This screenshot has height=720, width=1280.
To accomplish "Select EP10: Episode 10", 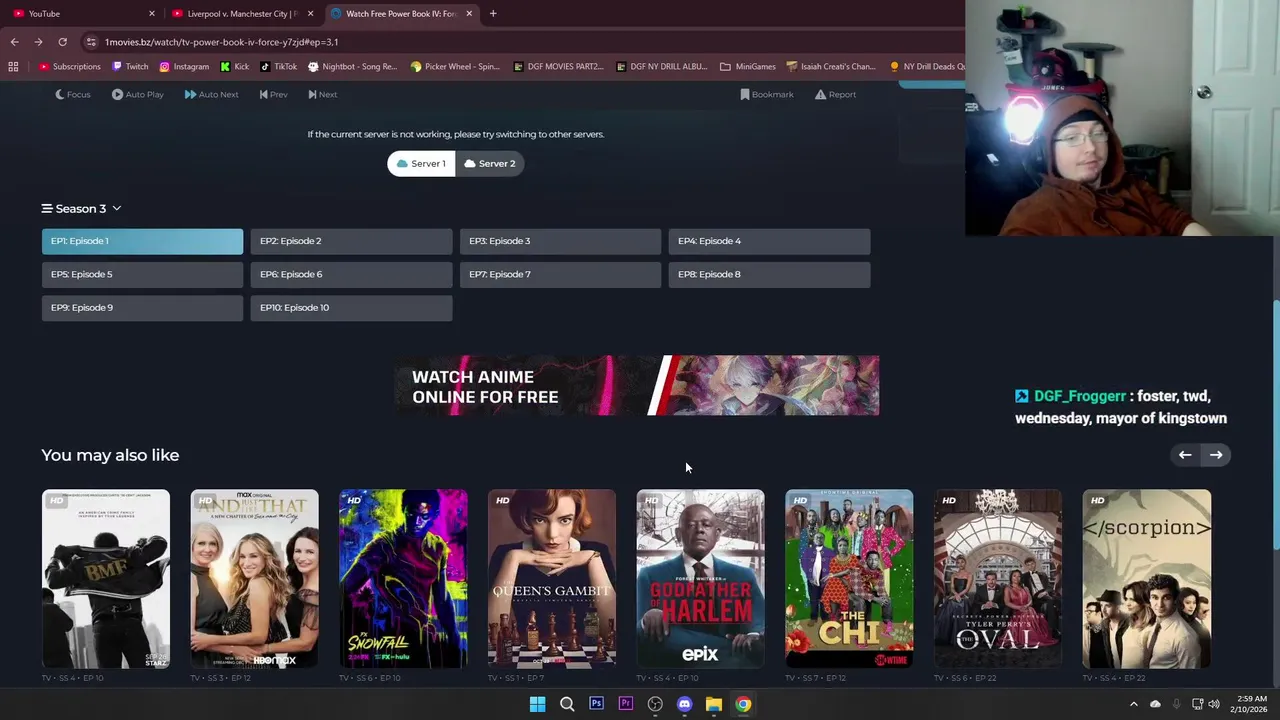I will (351, 307).
